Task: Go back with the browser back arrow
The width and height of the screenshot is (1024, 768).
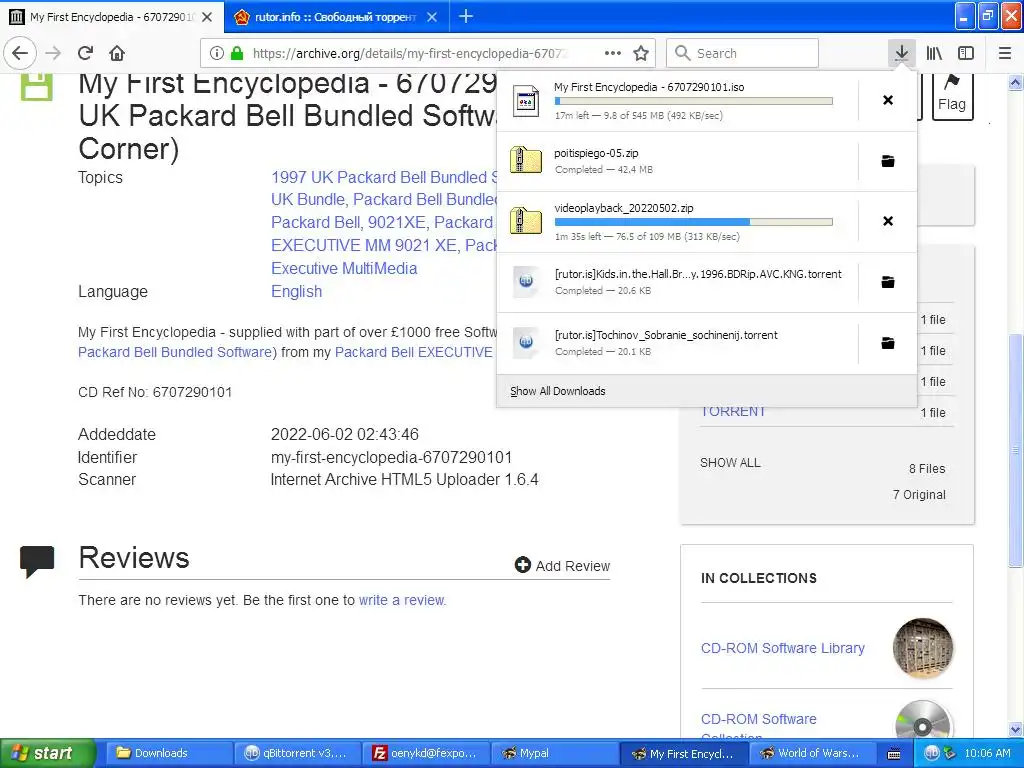Action: [20, 53]
